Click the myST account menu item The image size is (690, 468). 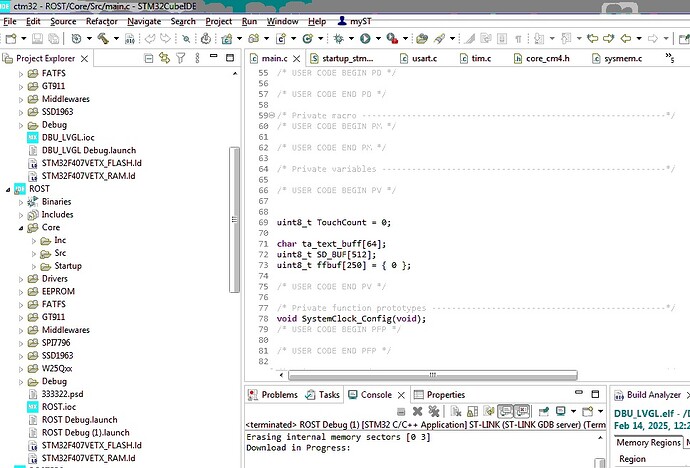[x=355, y=21]
